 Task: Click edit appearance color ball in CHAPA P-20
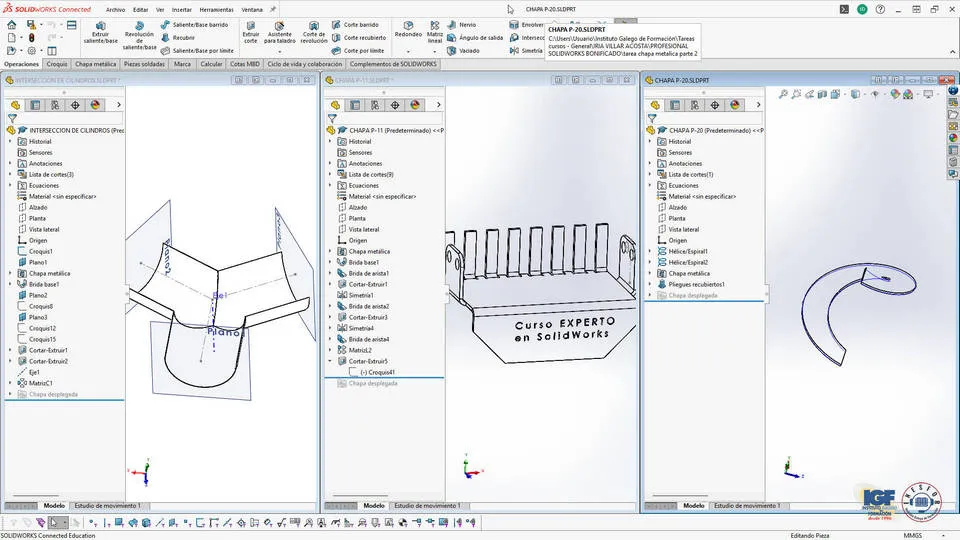[895, 94]
